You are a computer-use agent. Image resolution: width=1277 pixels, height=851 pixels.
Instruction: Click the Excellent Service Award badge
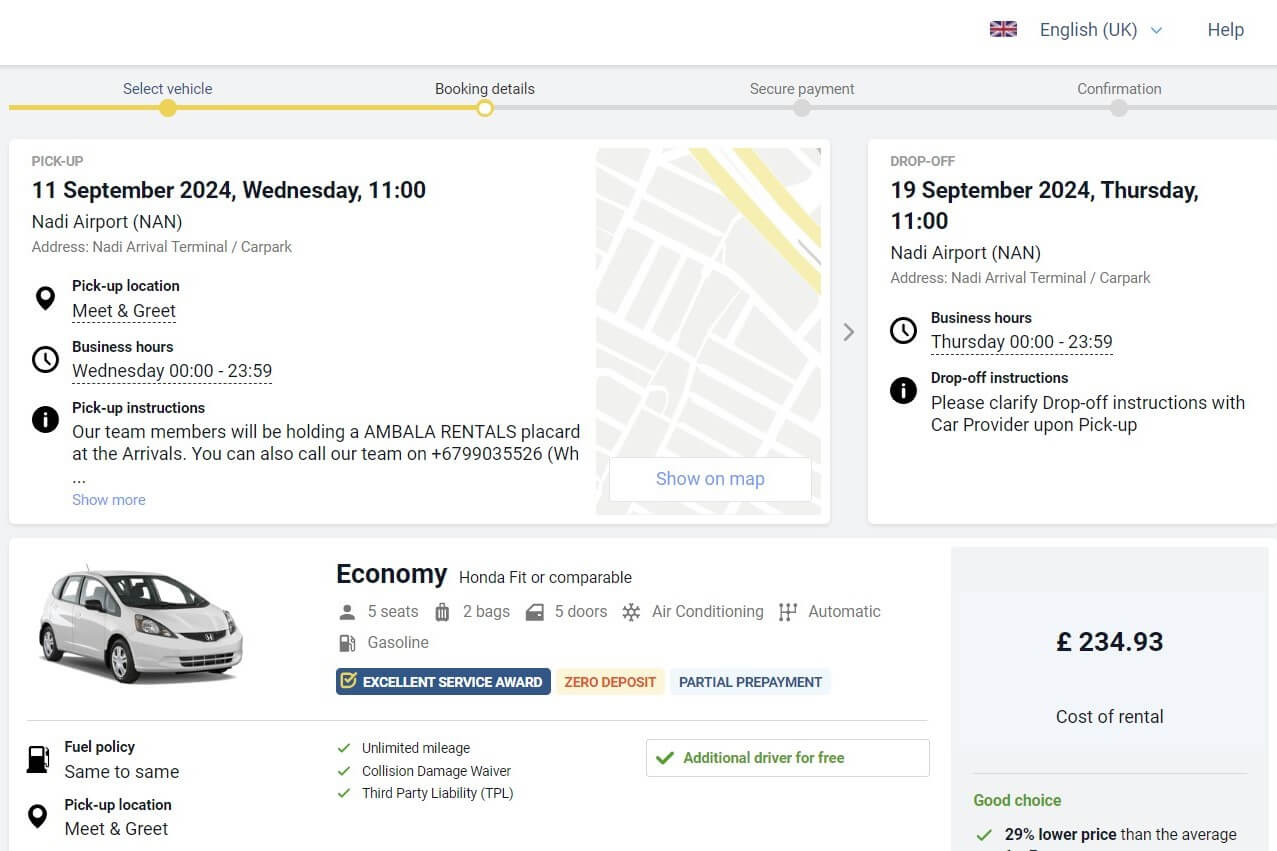[x=443, y=682]
